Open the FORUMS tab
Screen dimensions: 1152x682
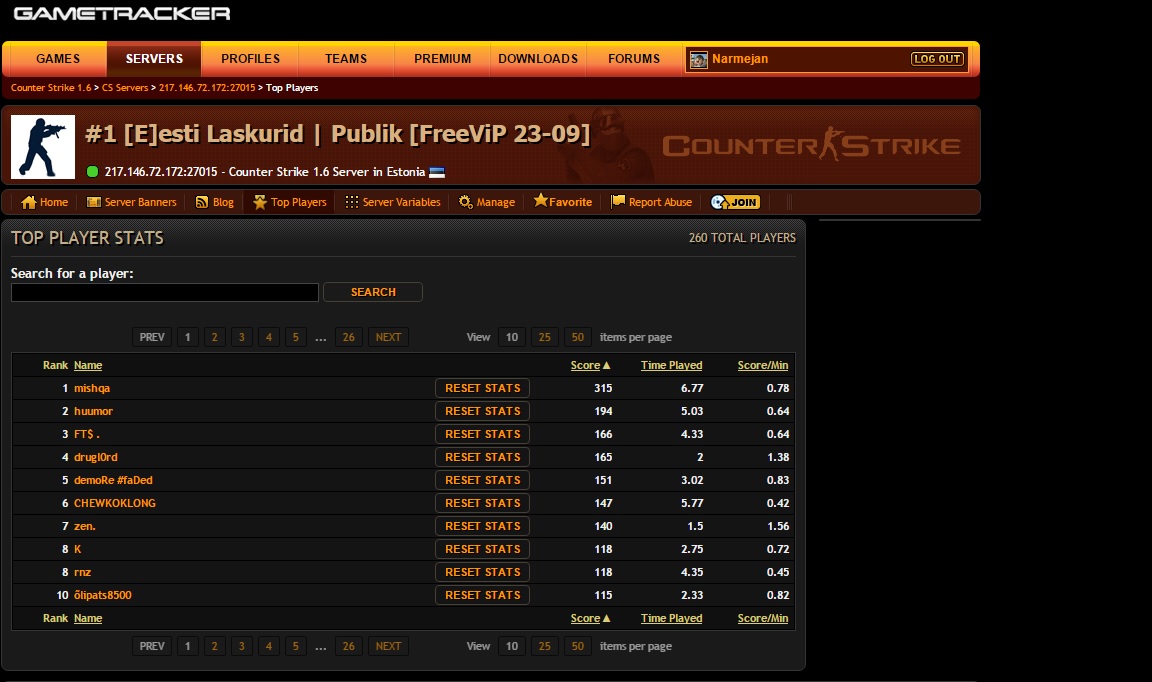[634, 59]
